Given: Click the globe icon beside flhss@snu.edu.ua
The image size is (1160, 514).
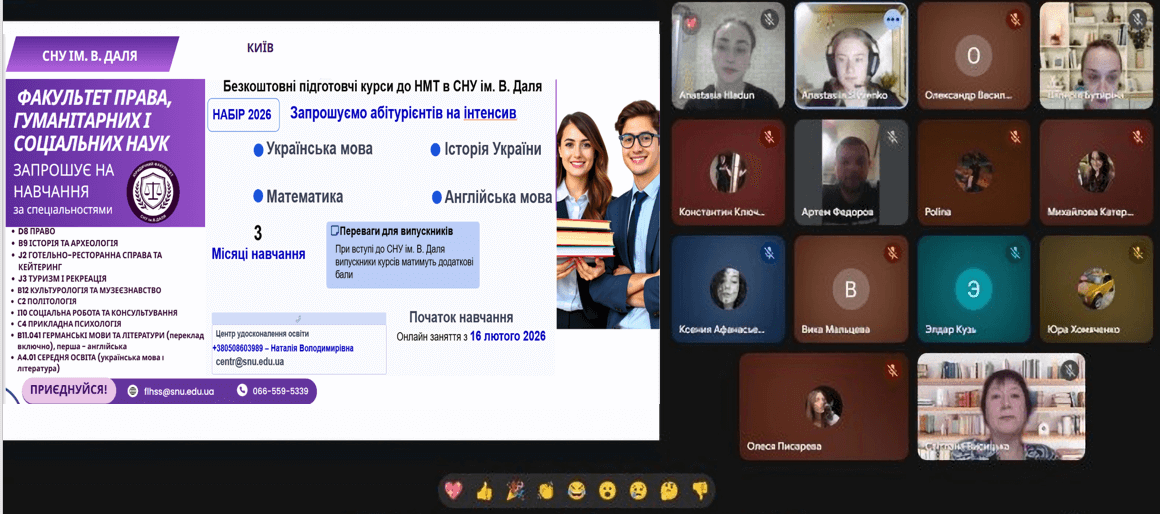Looking at the screenshot, I should (132, 390).
